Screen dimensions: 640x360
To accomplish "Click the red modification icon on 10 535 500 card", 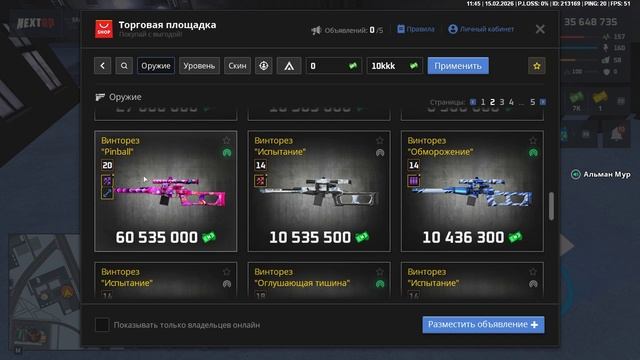I will pos(260,181).
